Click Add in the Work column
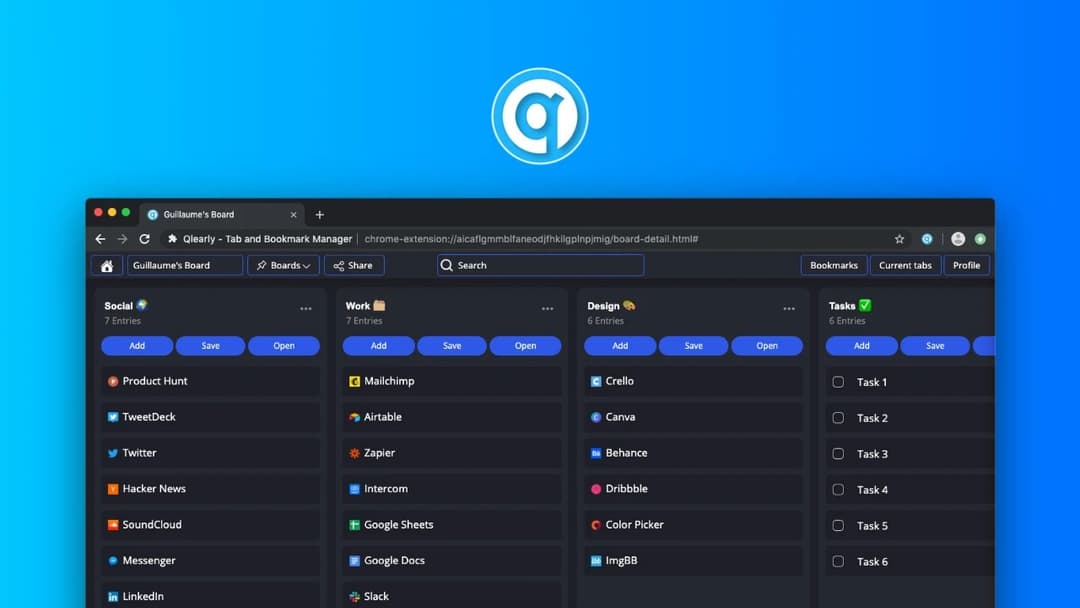Image resolution: width=1080 pixels, height=608 pixels. (x=378, y=345)
